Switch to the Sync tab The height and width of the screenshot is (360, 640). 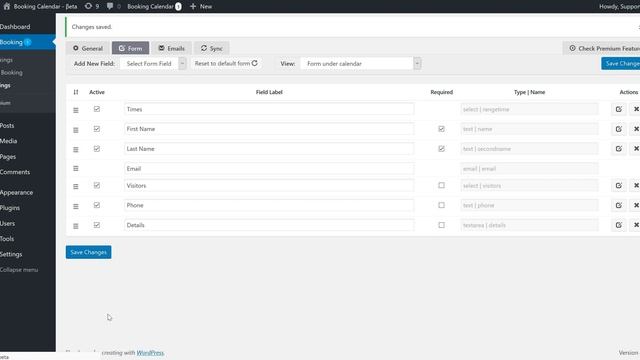pos(211,48)
